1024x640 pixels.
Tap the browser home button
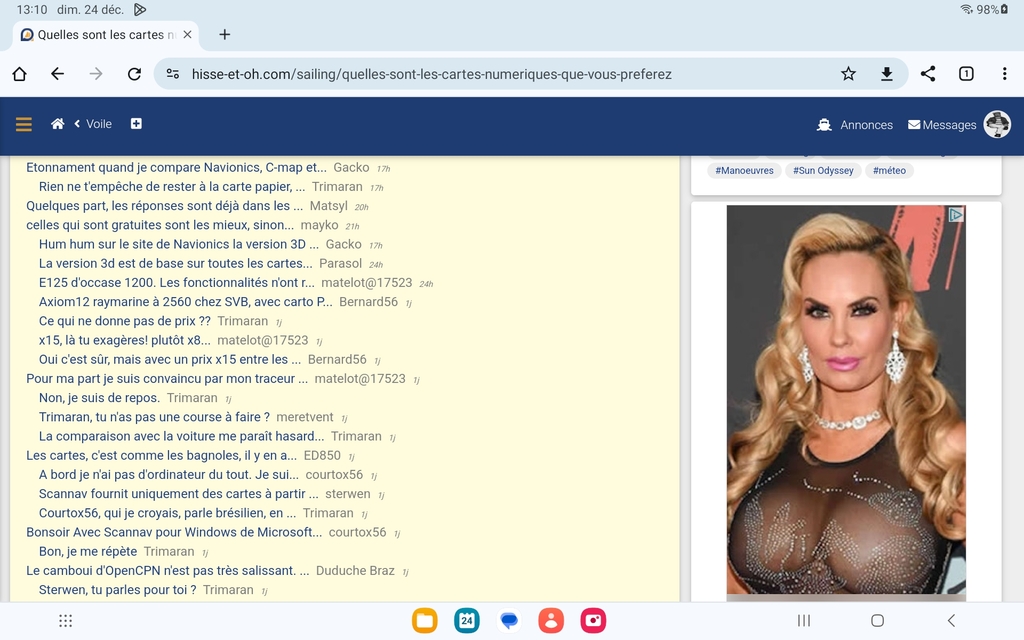tap(20, 74)
